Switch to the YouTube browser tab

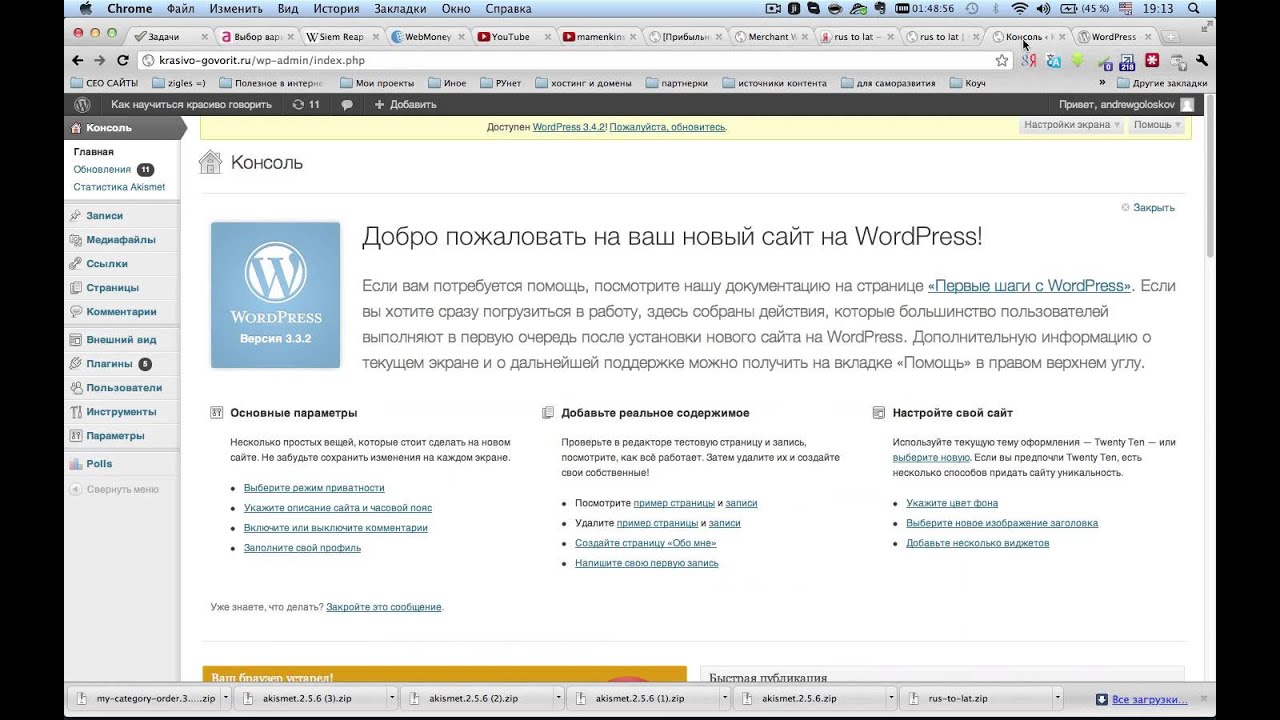(513, 37)
